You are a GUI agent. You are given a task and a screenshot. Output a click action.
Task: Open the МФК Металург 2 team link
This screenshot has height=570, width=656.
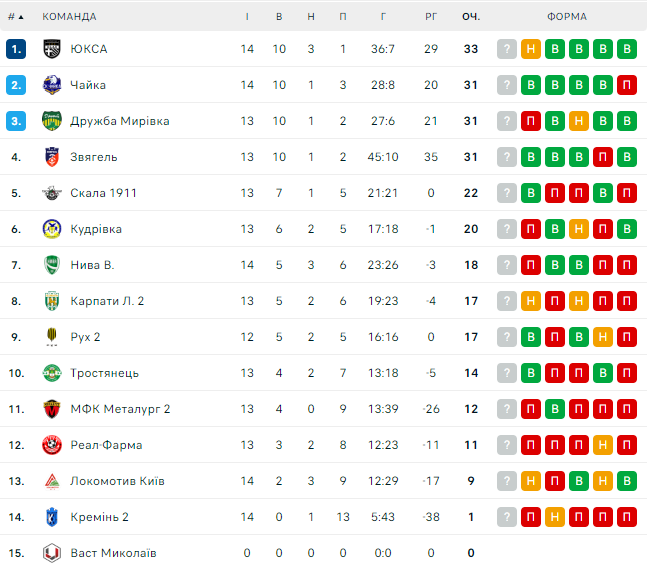click(120, 409)
